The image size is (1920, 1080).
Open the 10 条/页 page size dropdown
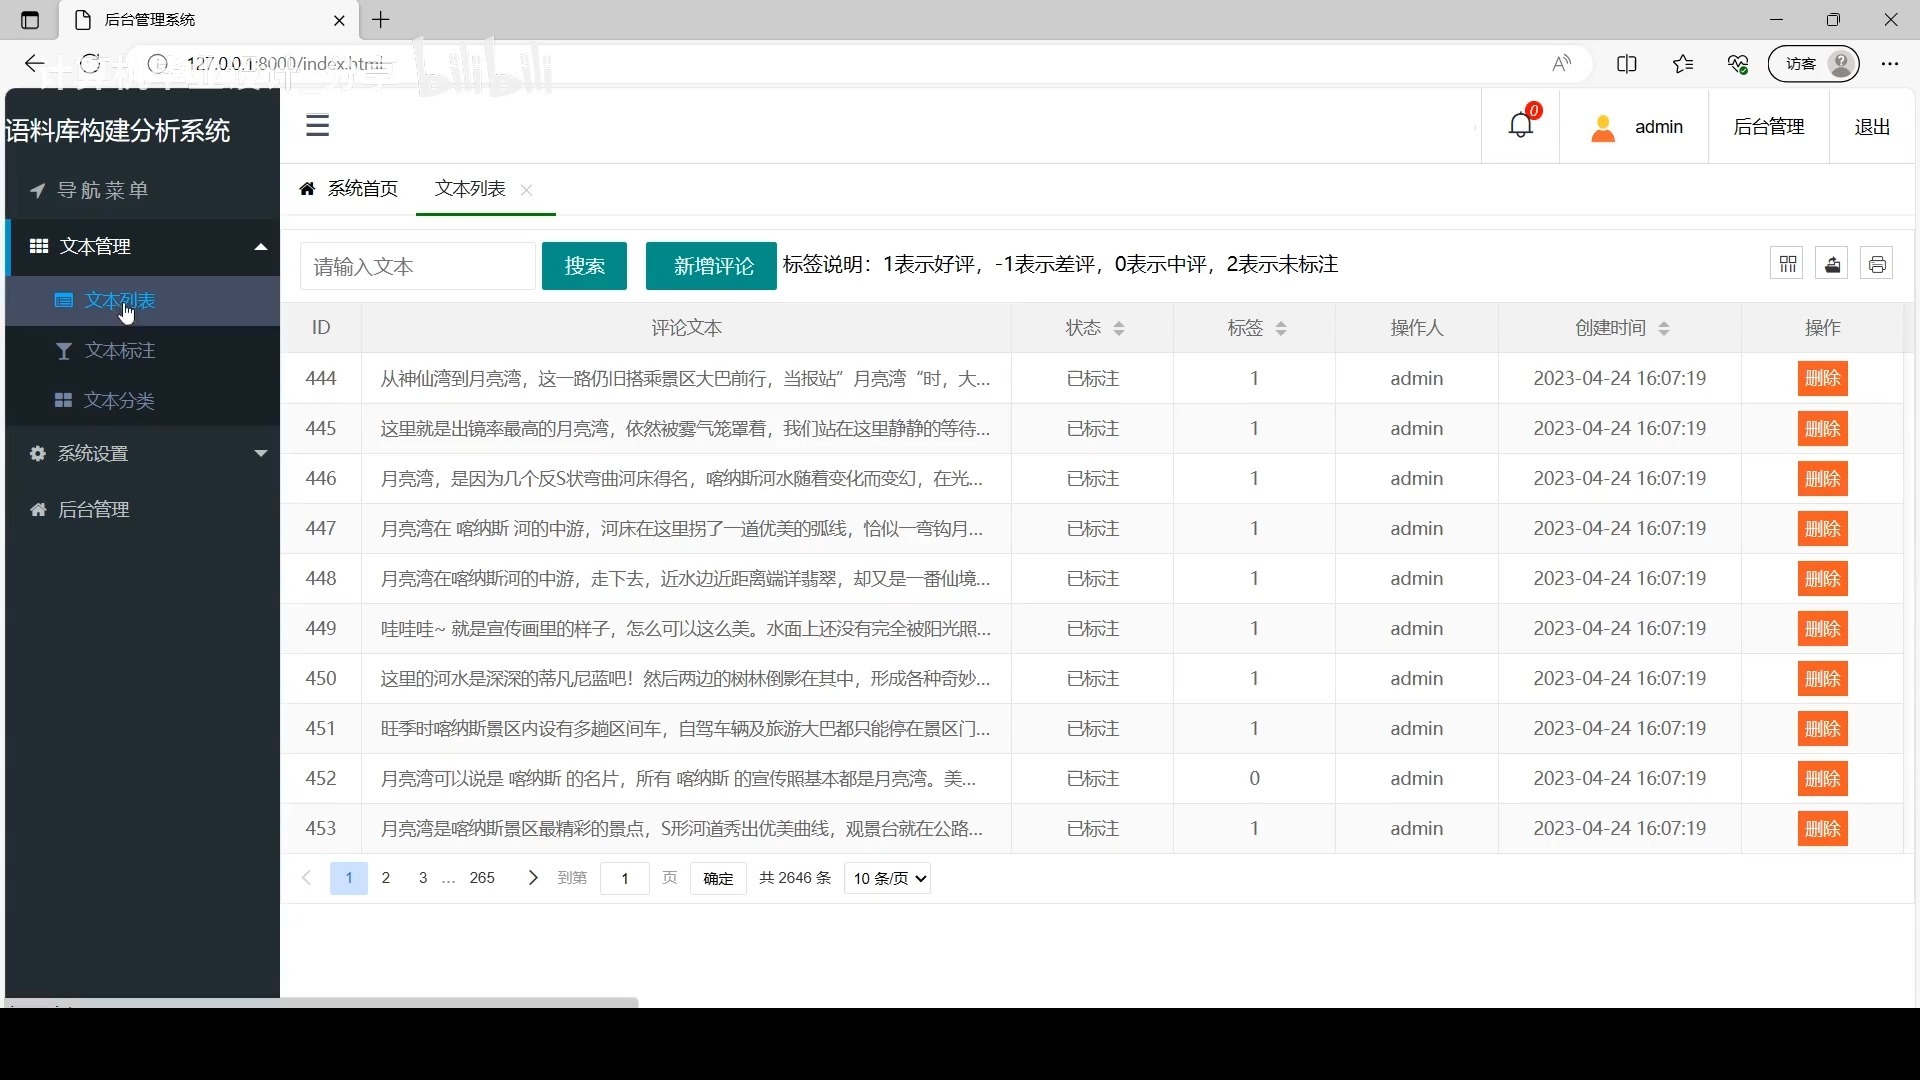886,878
